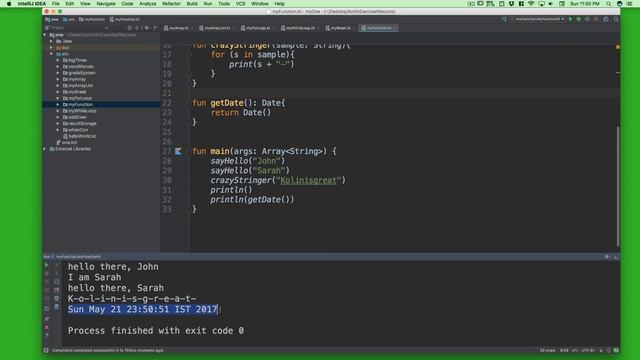The height and width of the screenshot is (360, 640).
Task: Click the 'Process finished with exit code 0' text
Action: pyautogui.click(x=156, y=331)
